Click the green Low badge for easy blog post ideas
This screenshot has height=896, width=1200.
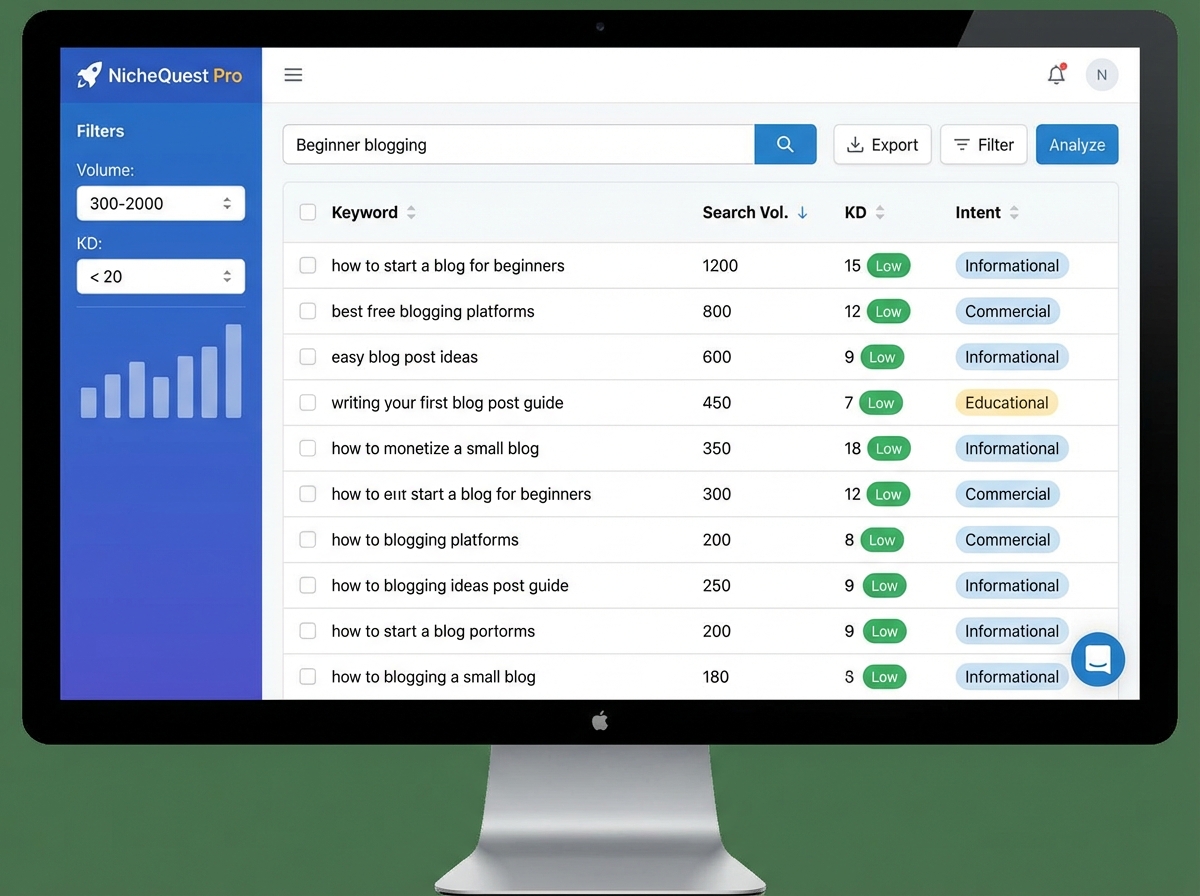coord(883,357)
